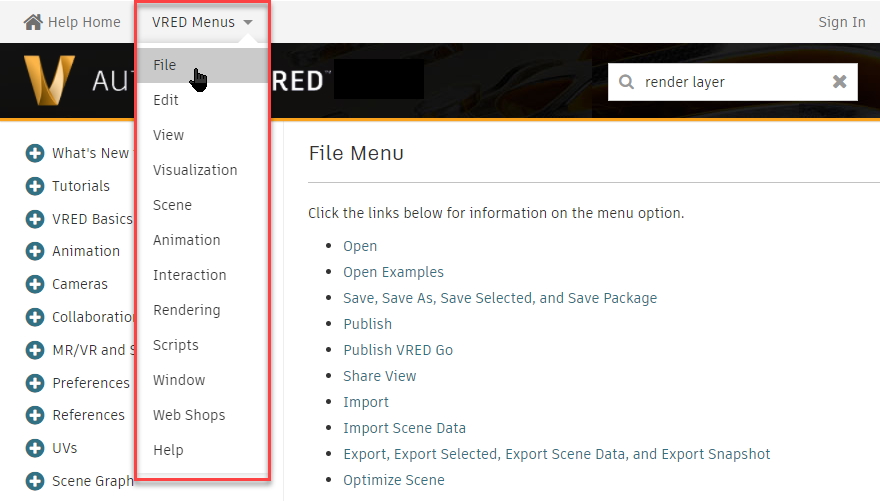Follow the Import Scene Data link
Viewport: 880px width, 501px height.
click(404, 428)
